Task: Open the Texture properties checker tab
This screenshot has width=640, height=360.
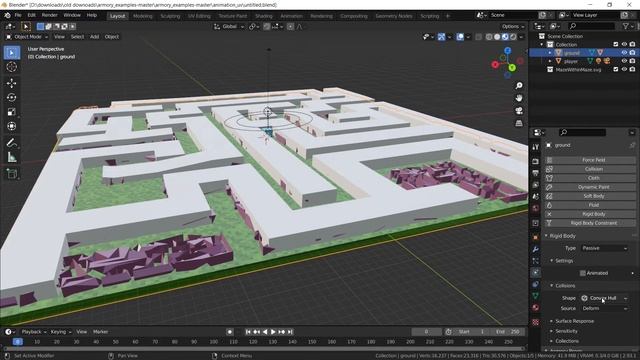Action: (536, 322)
